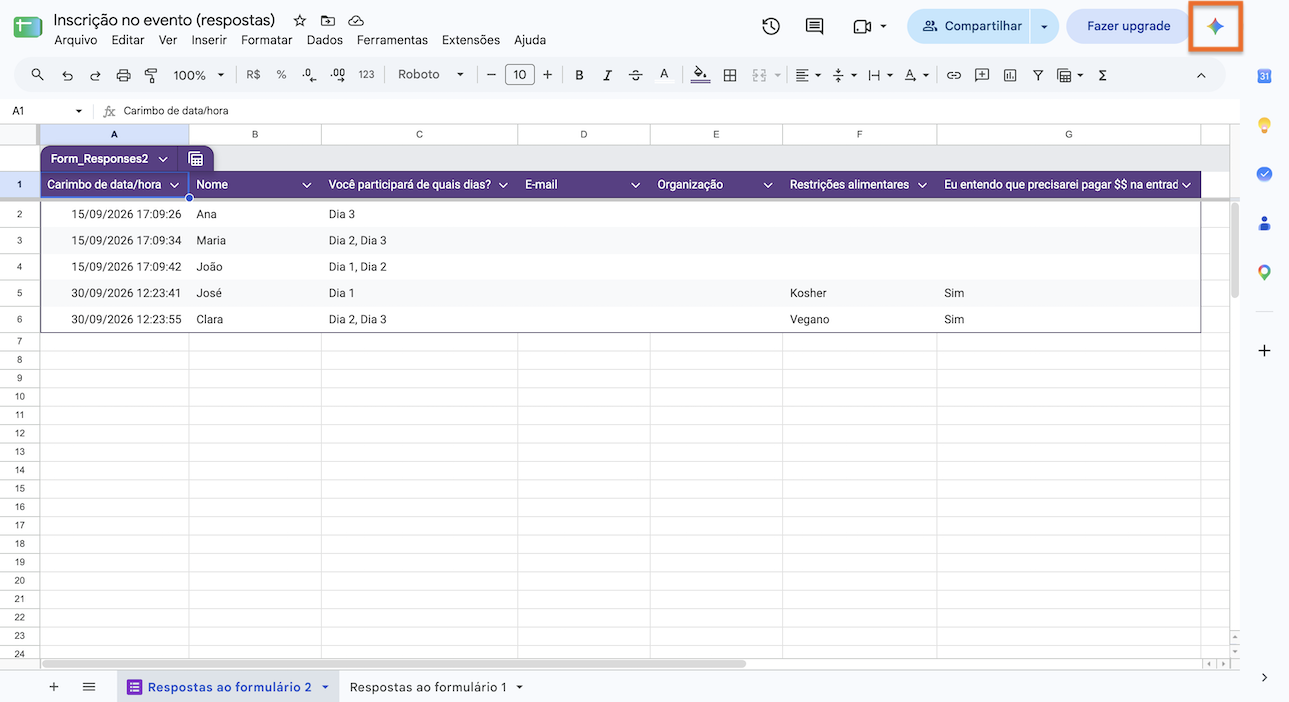Toggle strikethrough formatting

[x=635, y=75]
